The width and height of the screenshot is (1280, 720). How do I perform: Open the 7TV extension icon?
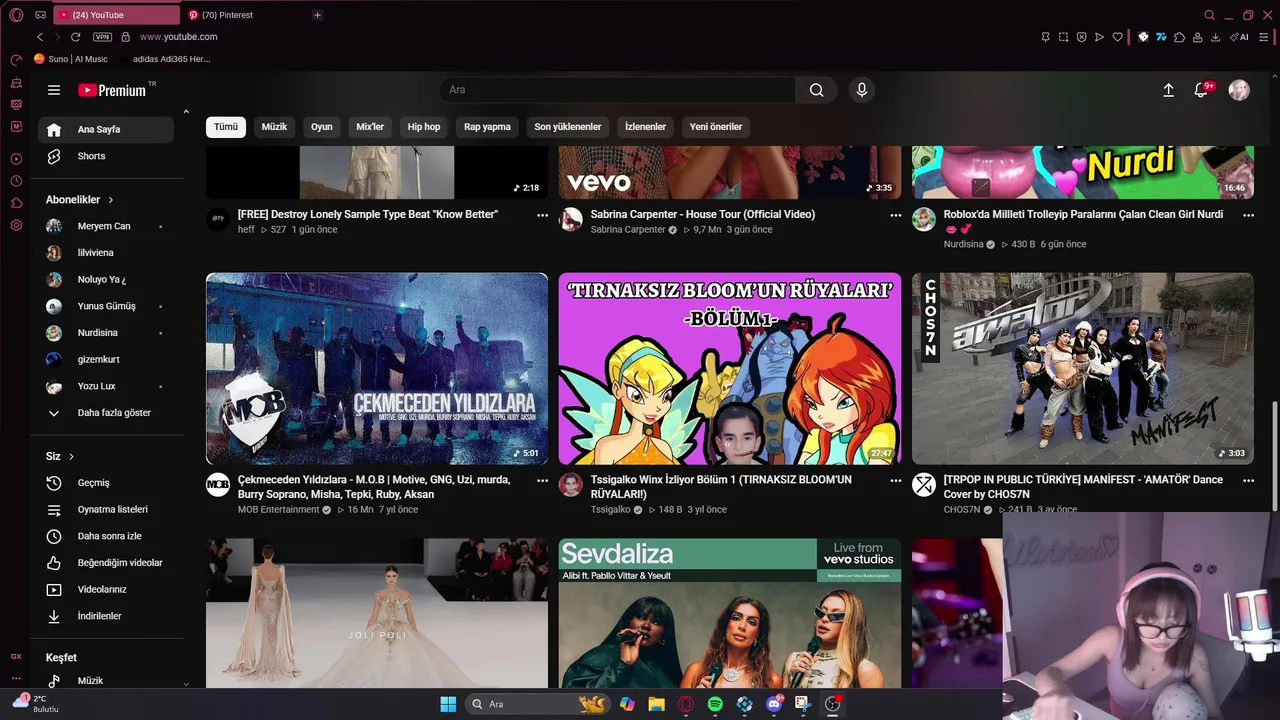(x=1162, y=37)
